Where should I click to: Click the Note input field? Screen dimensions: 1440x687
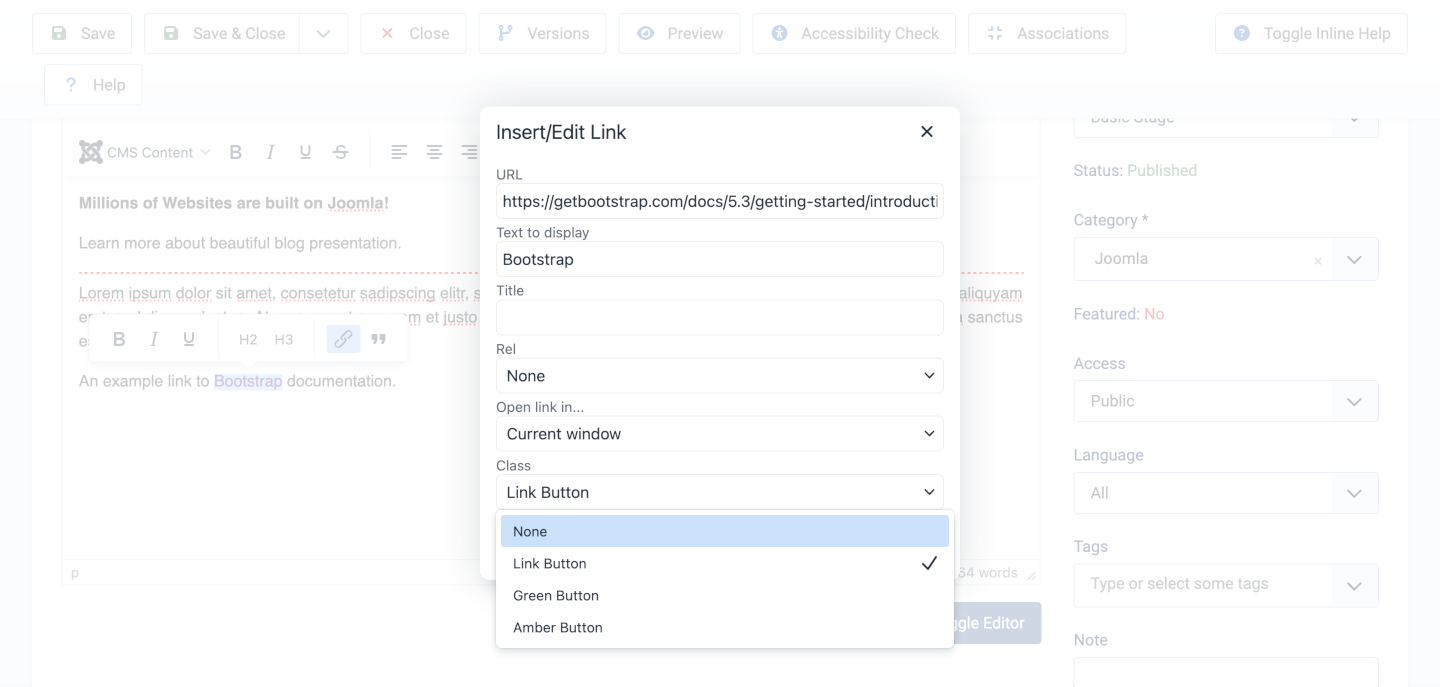(1226, 672)
